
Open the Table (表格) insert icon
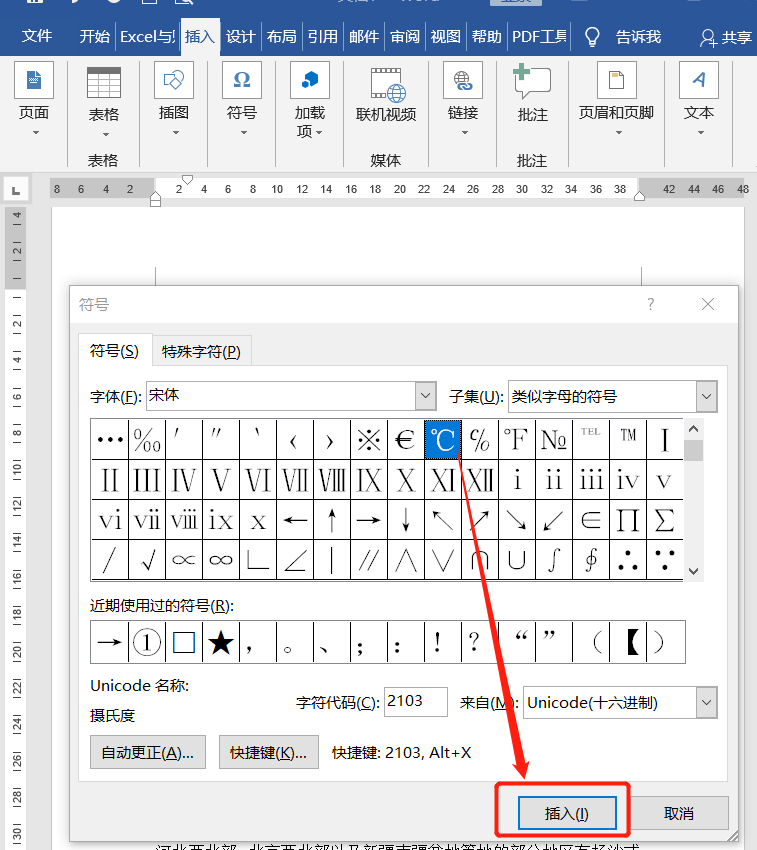point(104,82)
